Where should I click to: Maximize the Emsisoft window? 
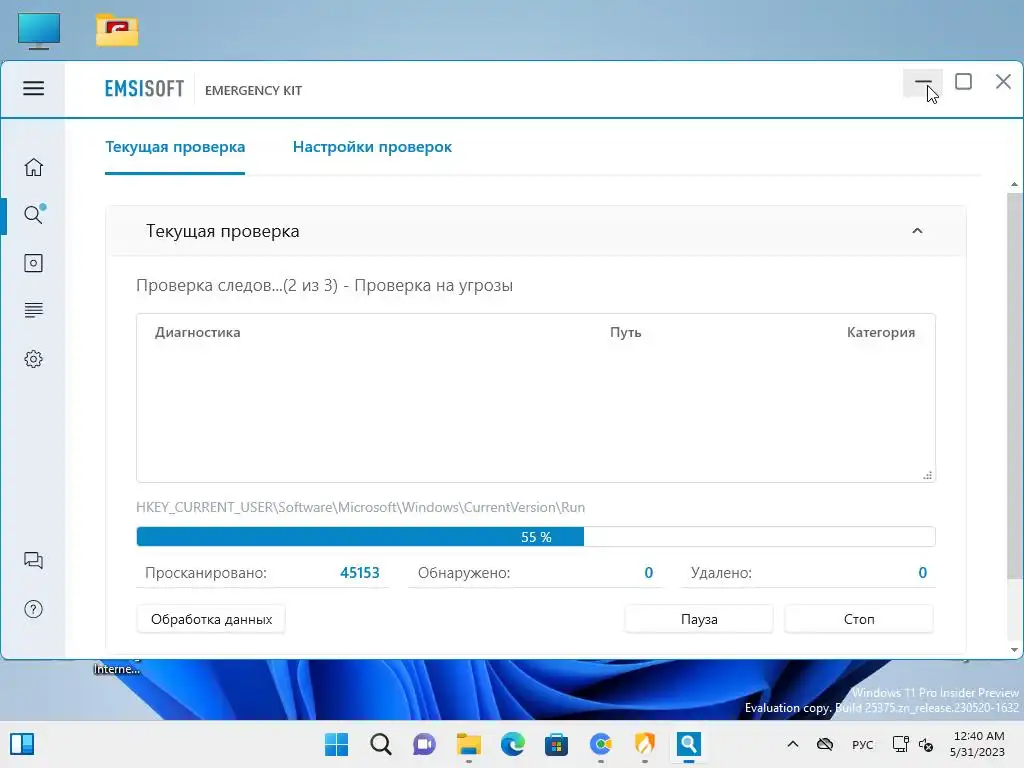[963, 82]
